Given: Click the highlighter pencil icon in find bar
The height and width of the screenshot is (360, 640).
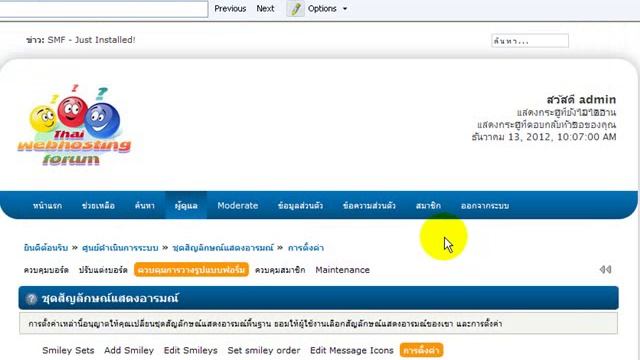Looking at the screenshot, I should point(296,9).
